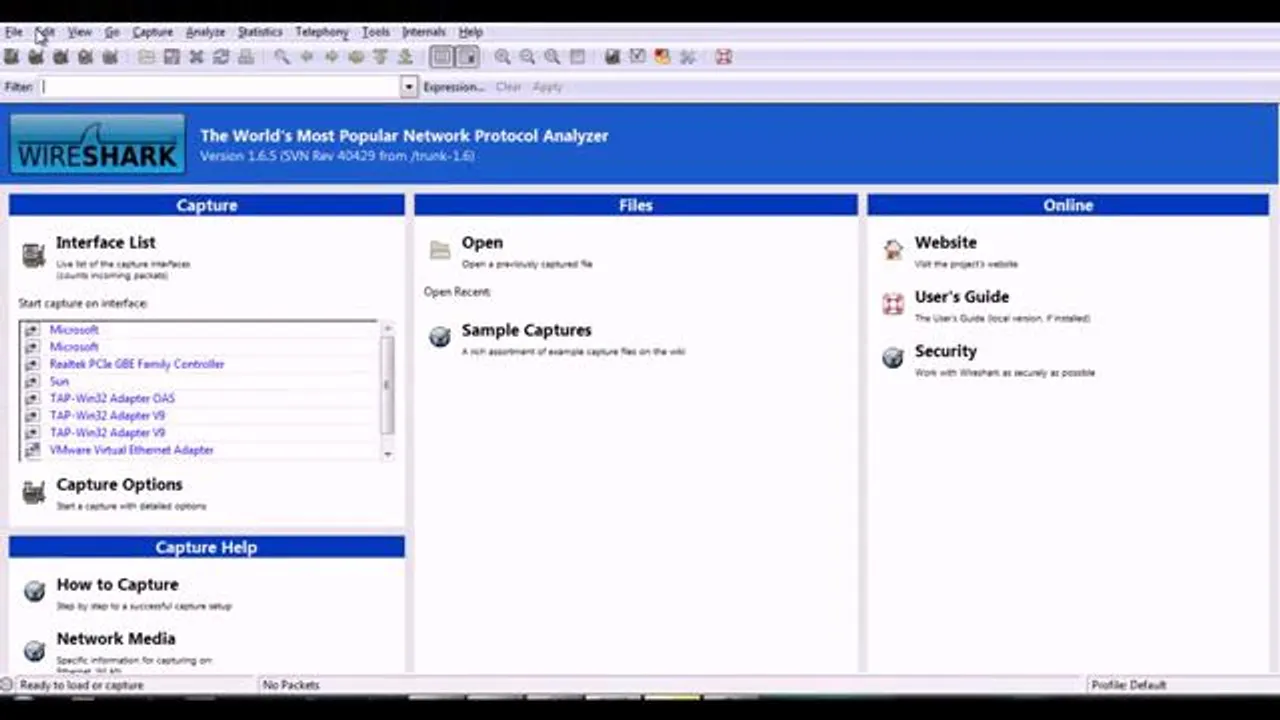Reset zoom to normal size icon
Image resolution: width=1280 pixels, height=720 pixels.
pyautogui.click(x=552, y=57)
